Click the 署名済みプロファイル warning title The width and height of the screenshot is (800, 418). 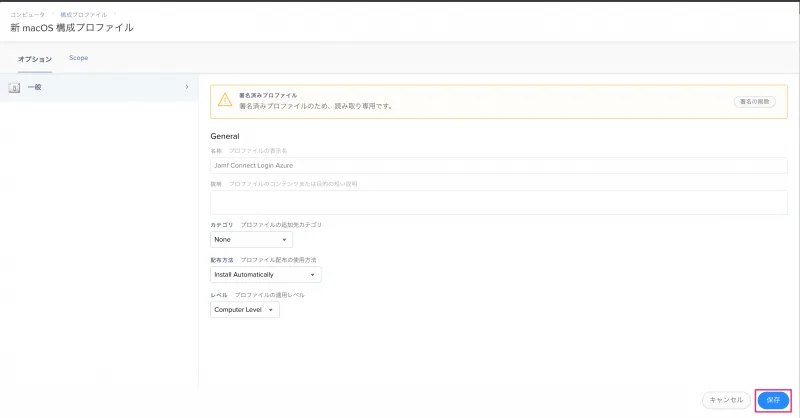click(x=268, y=95)
